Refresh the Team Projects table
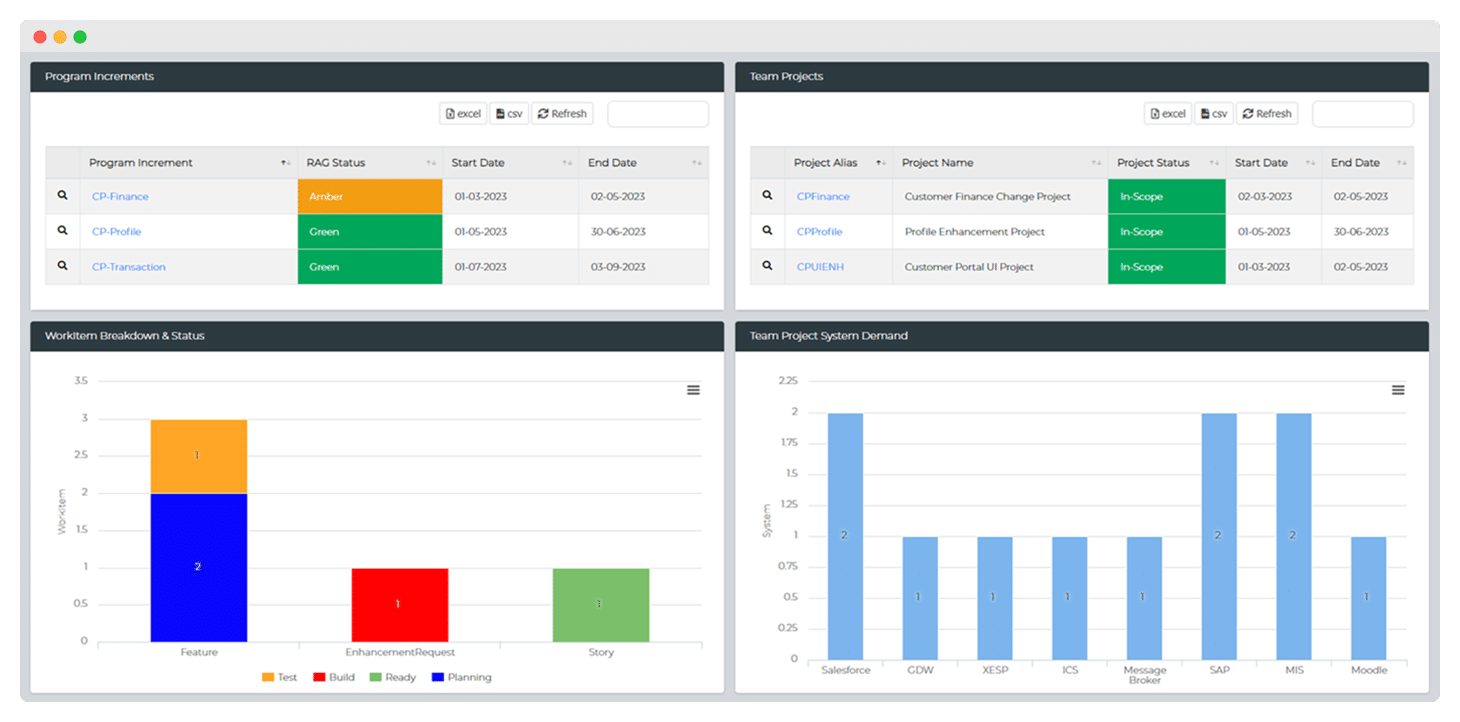The width and height of the screenshot is (1460, 722). 1266,114
